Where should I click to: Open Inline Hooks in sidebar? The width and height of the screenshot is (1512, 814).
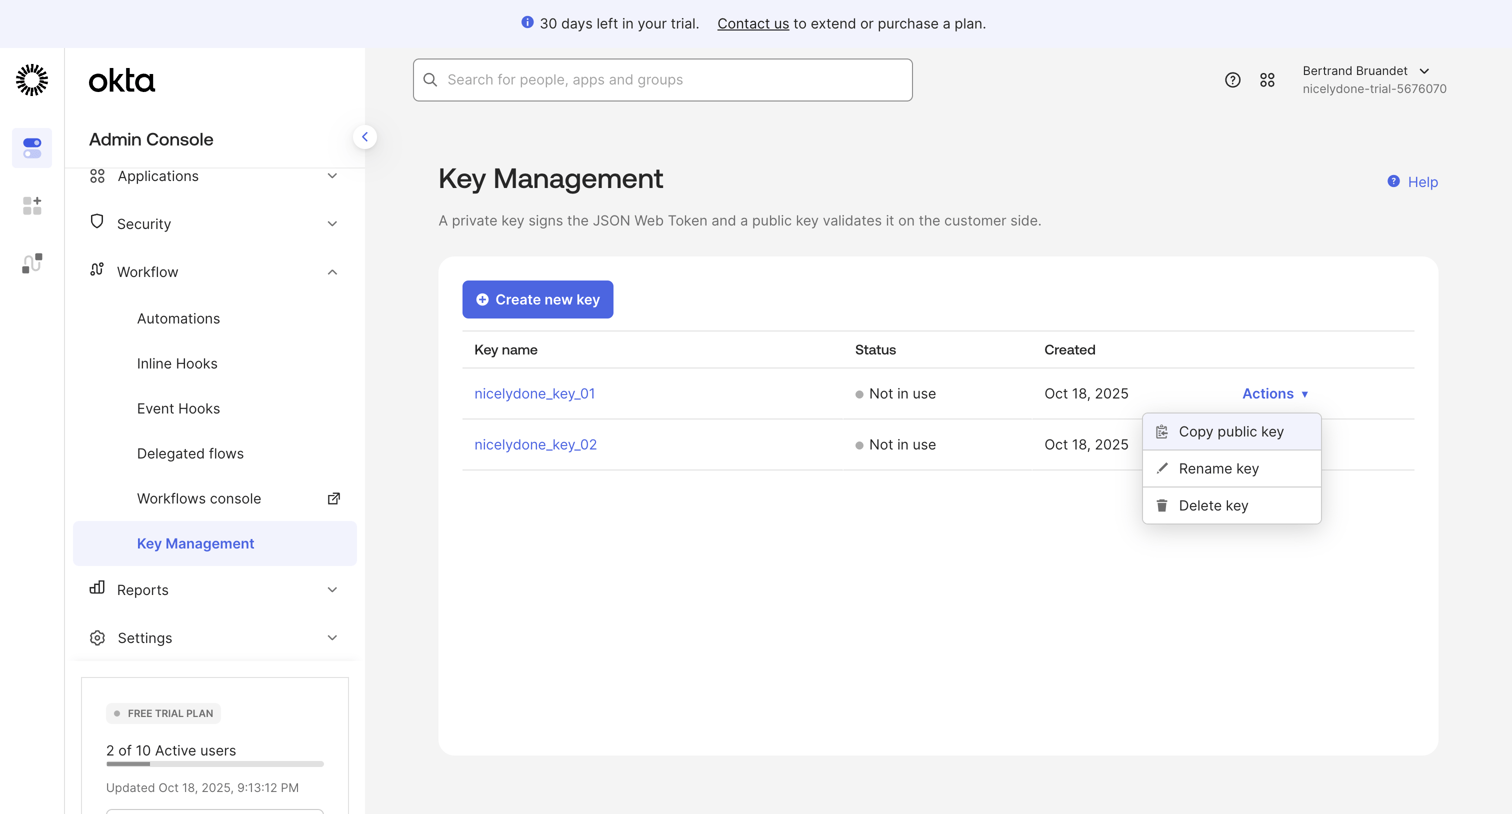[x=177, y=363]
